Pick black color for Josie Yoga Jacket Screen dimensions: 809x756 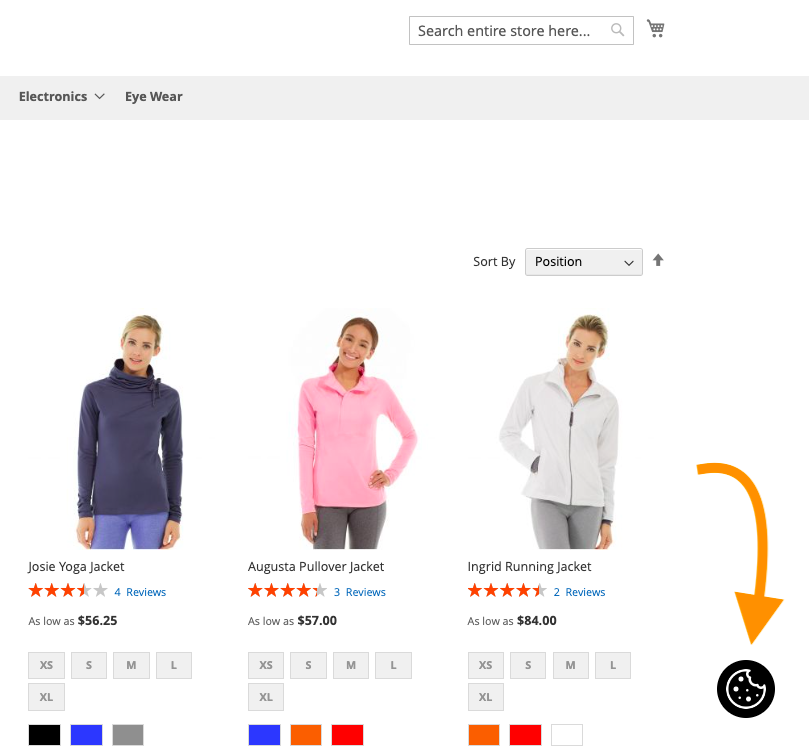click(44, 735)
